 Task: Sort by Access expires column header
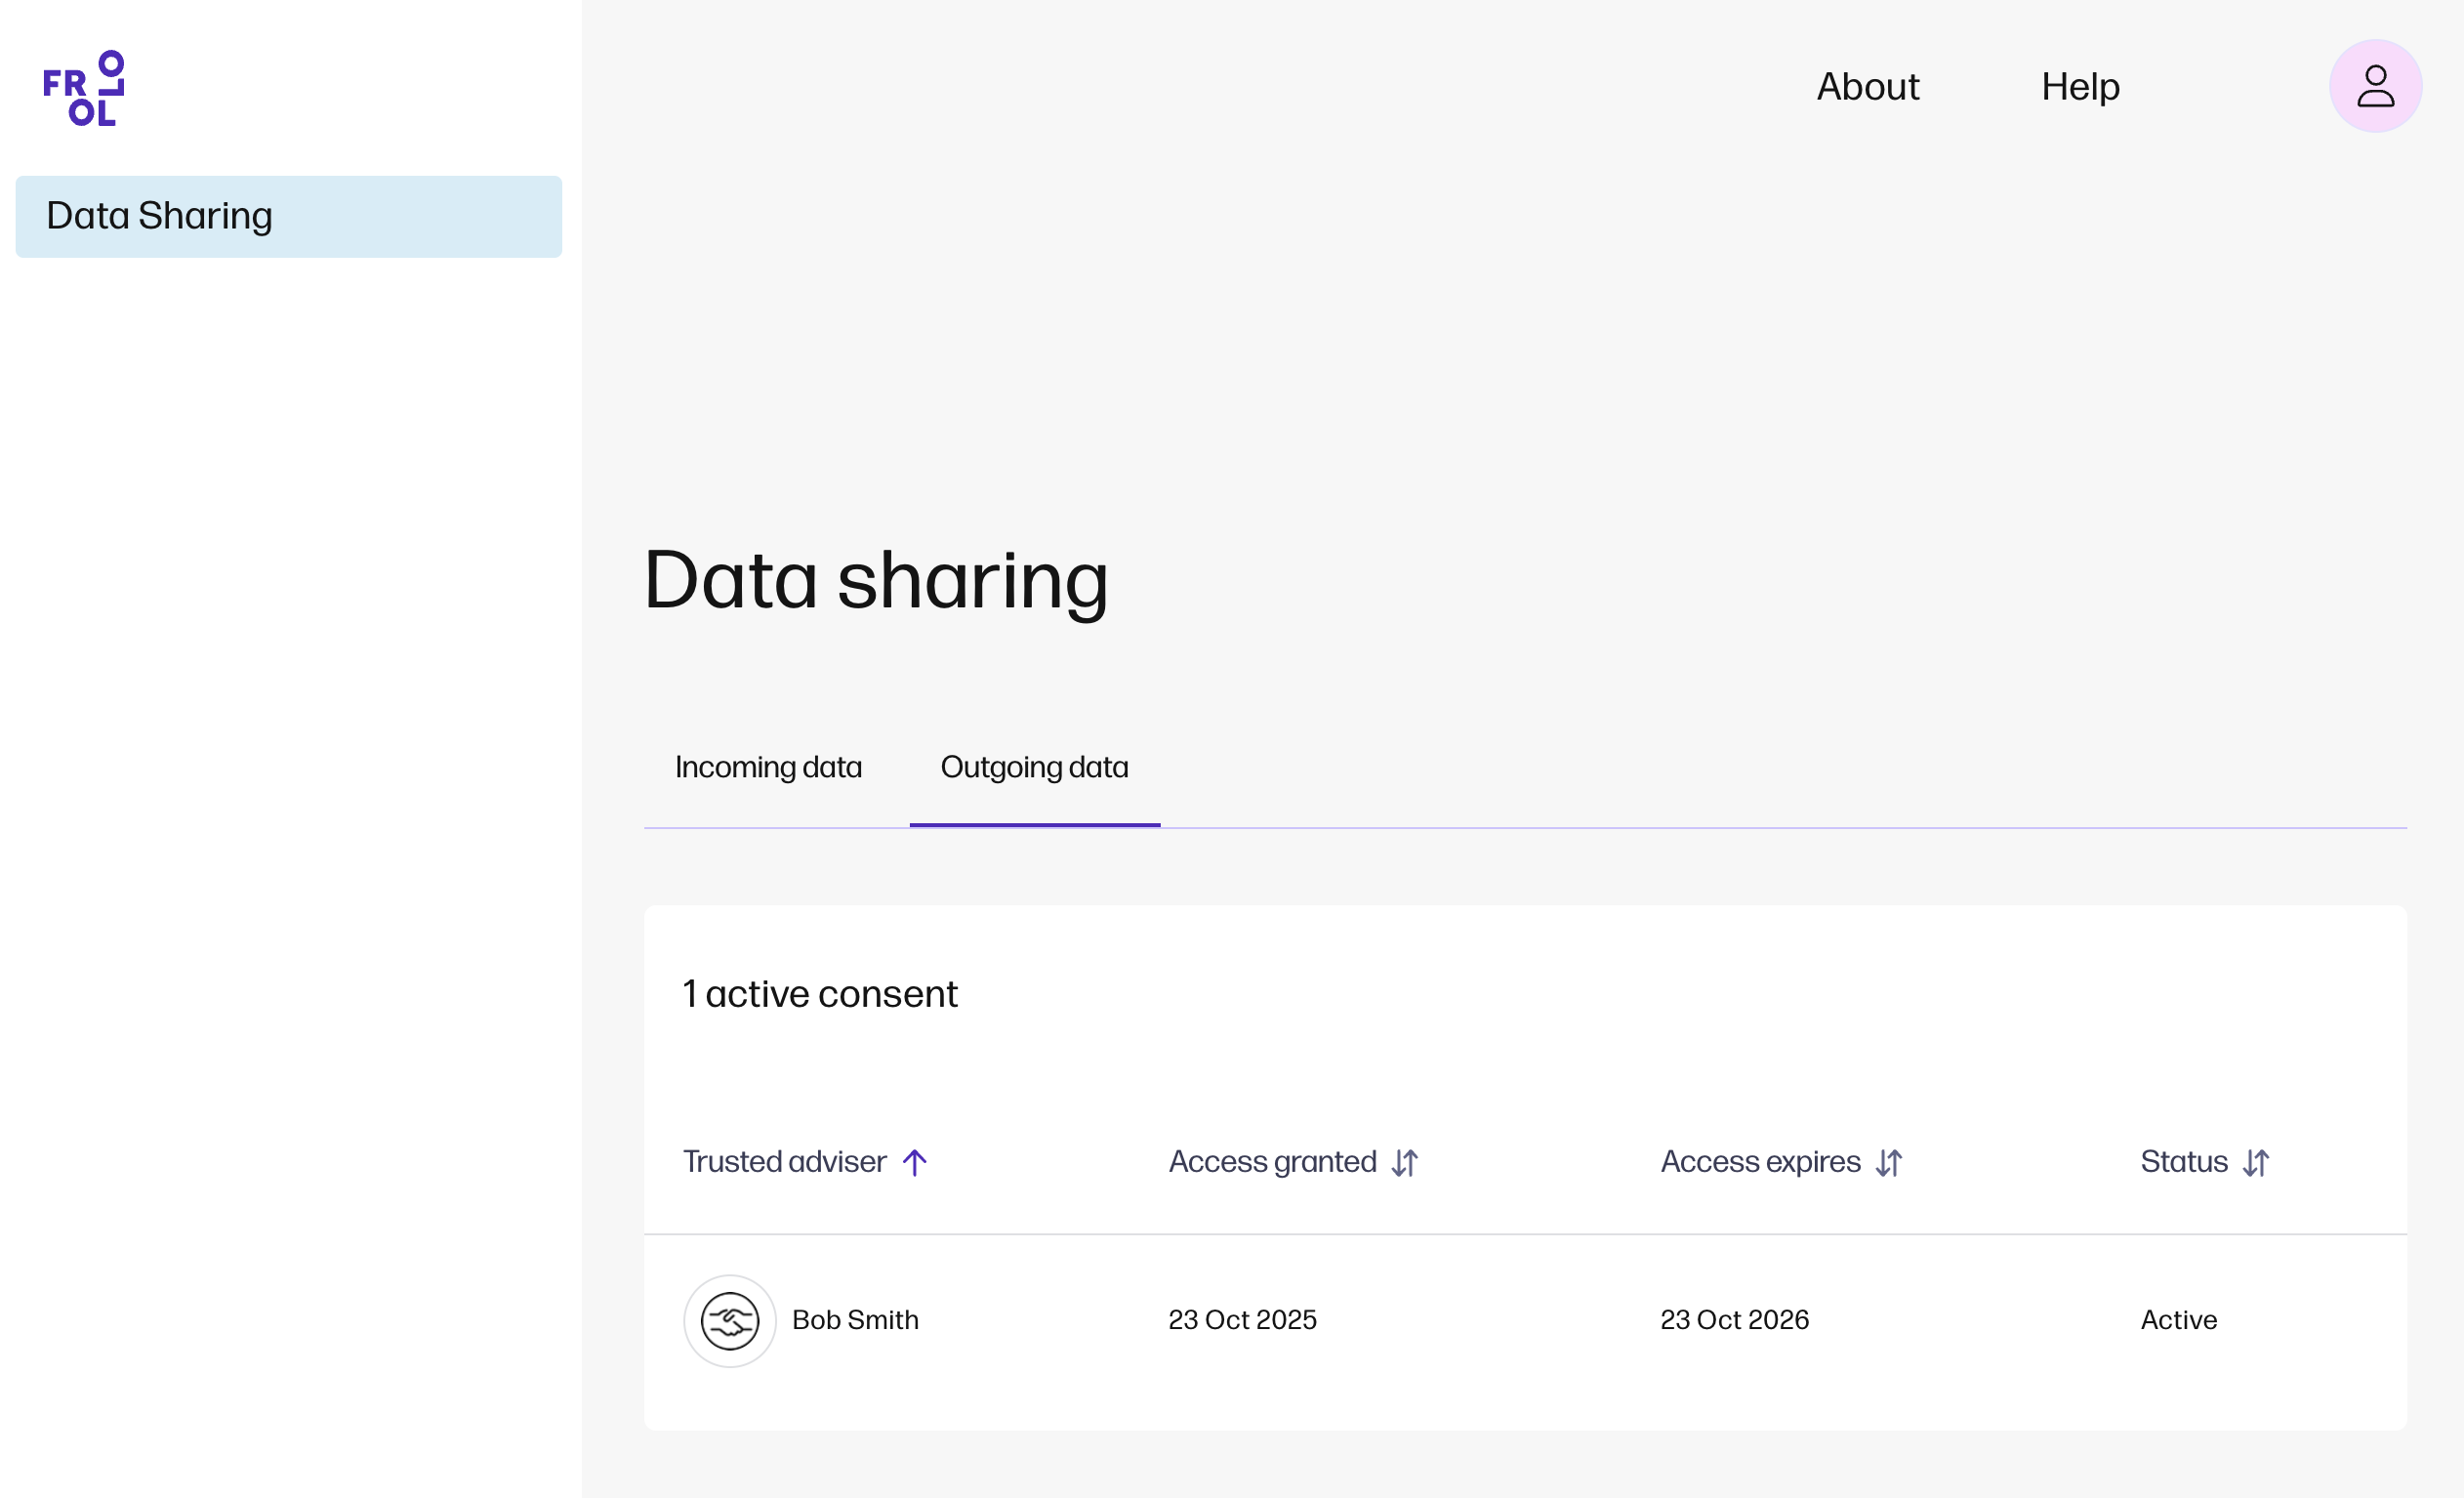(x=1760, y=1162)
